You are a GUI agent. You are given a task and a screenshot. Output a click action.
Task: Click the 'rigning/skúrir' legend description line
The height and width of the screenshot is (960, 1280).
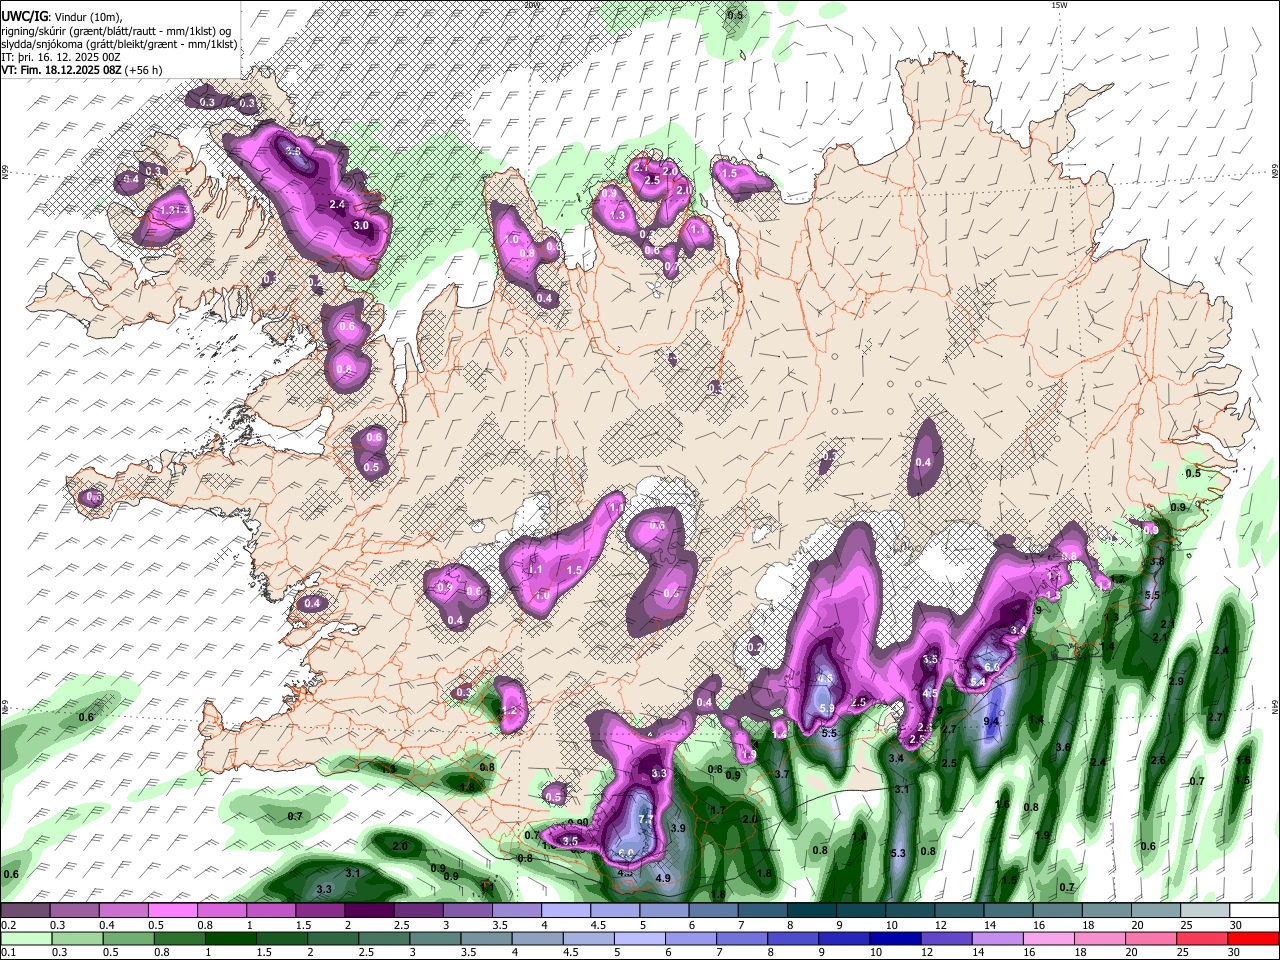click(x=116, y=30)
